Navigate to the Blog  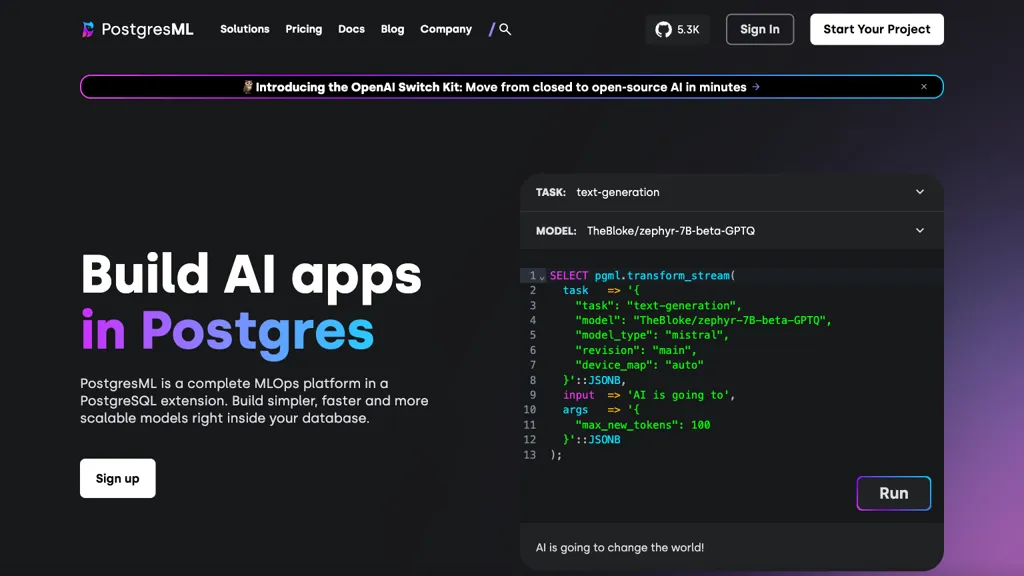[x=392, y=30]
